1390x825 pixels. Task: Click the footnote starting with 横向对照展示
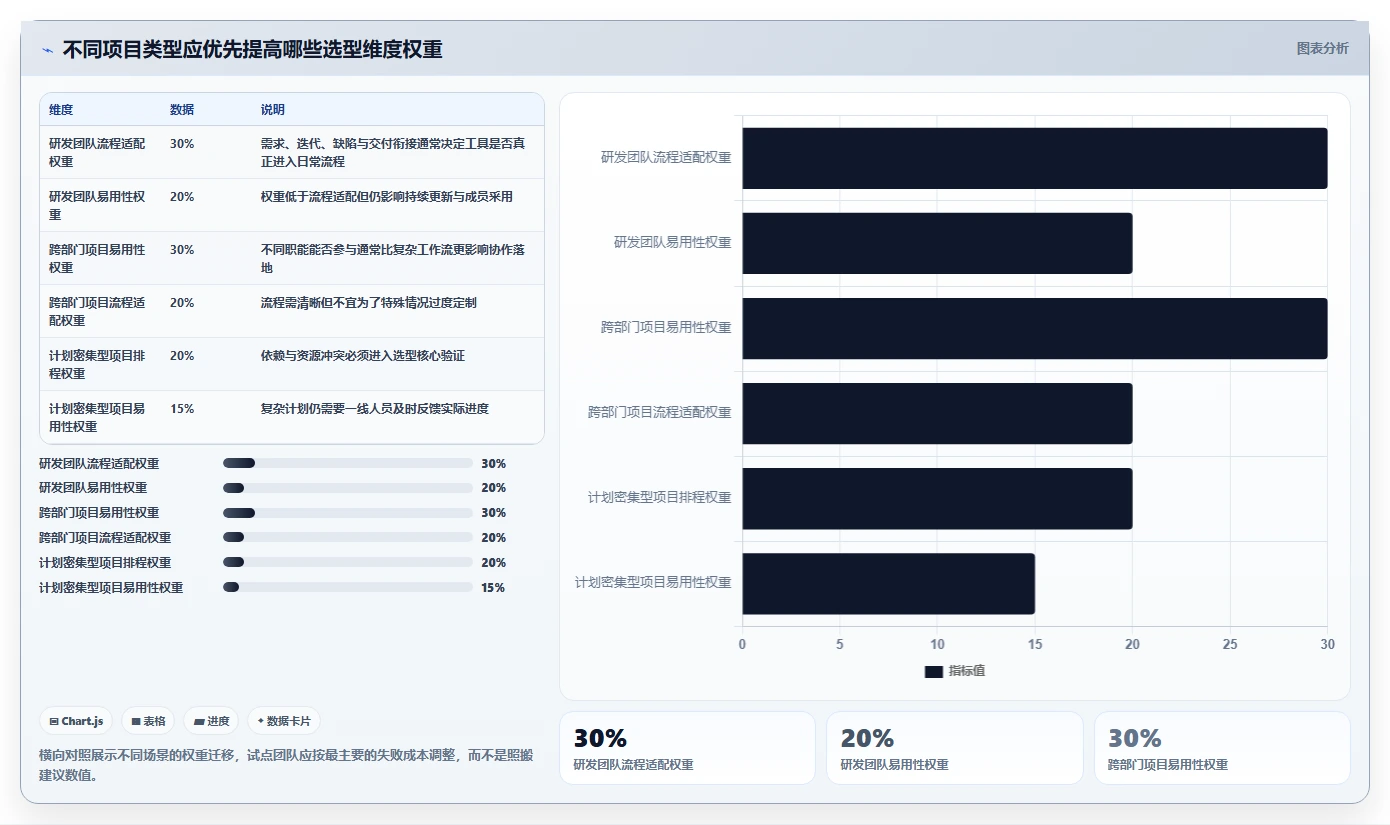(x=286, y=766)
